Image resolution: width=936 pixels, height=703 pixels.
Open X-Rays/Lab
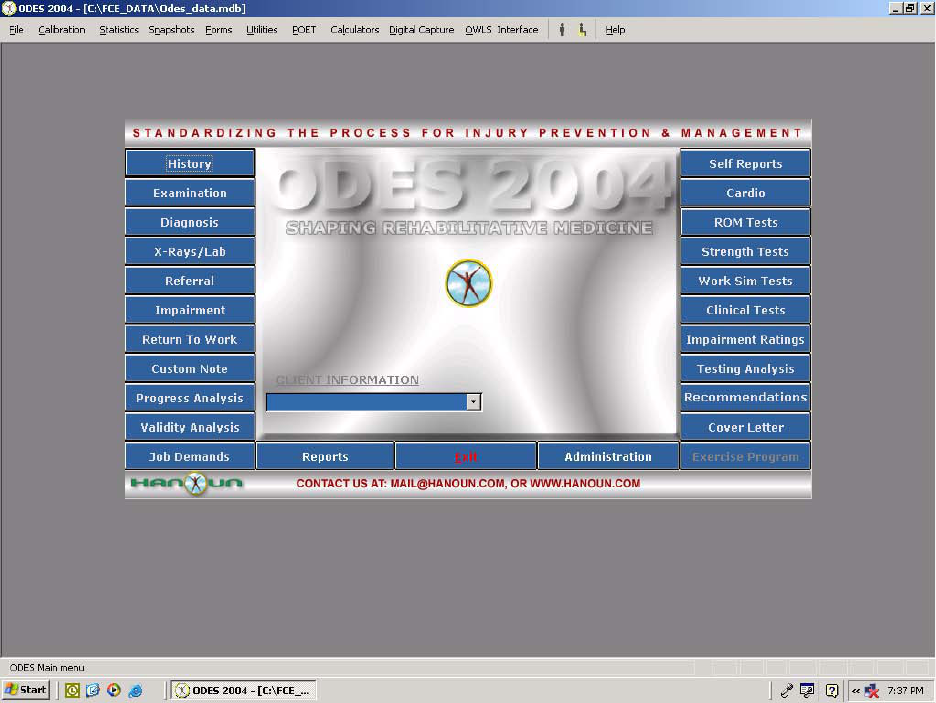(190, 251)
